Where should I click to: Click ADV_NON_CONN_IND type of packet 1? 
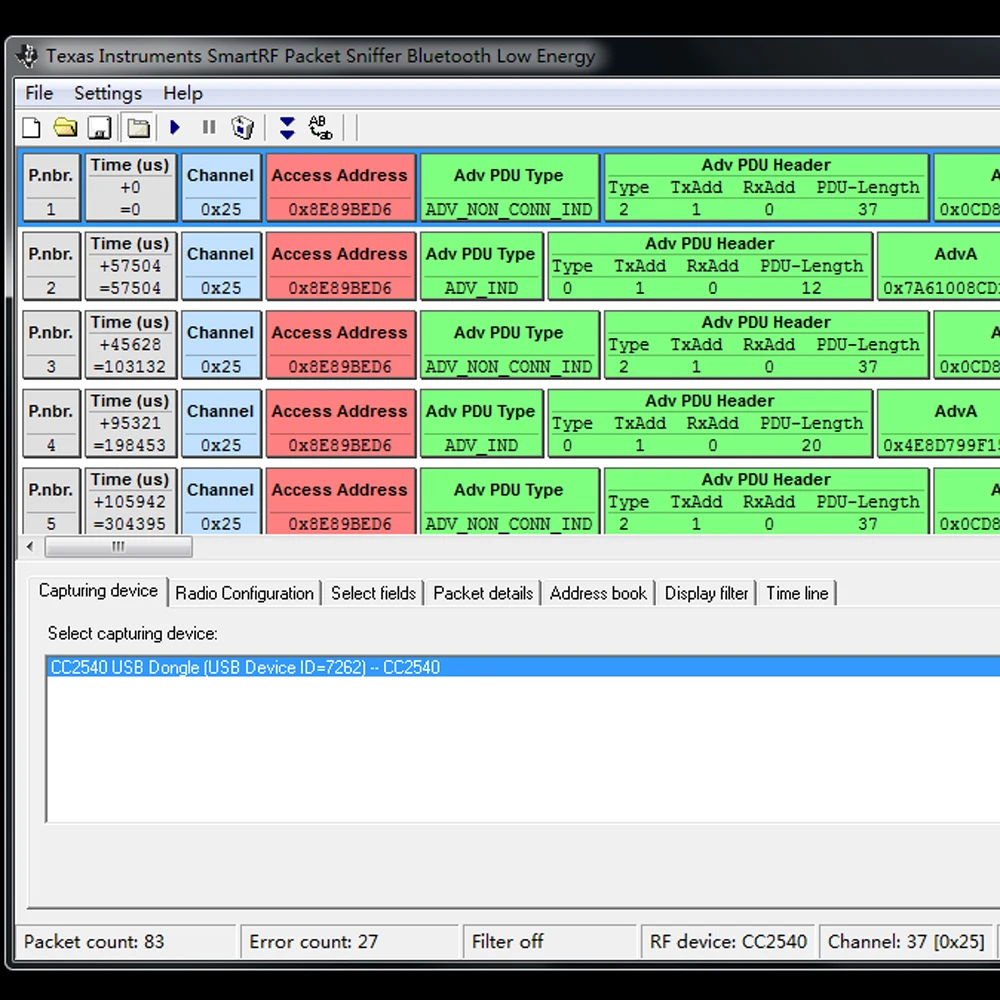pos(510,187)
